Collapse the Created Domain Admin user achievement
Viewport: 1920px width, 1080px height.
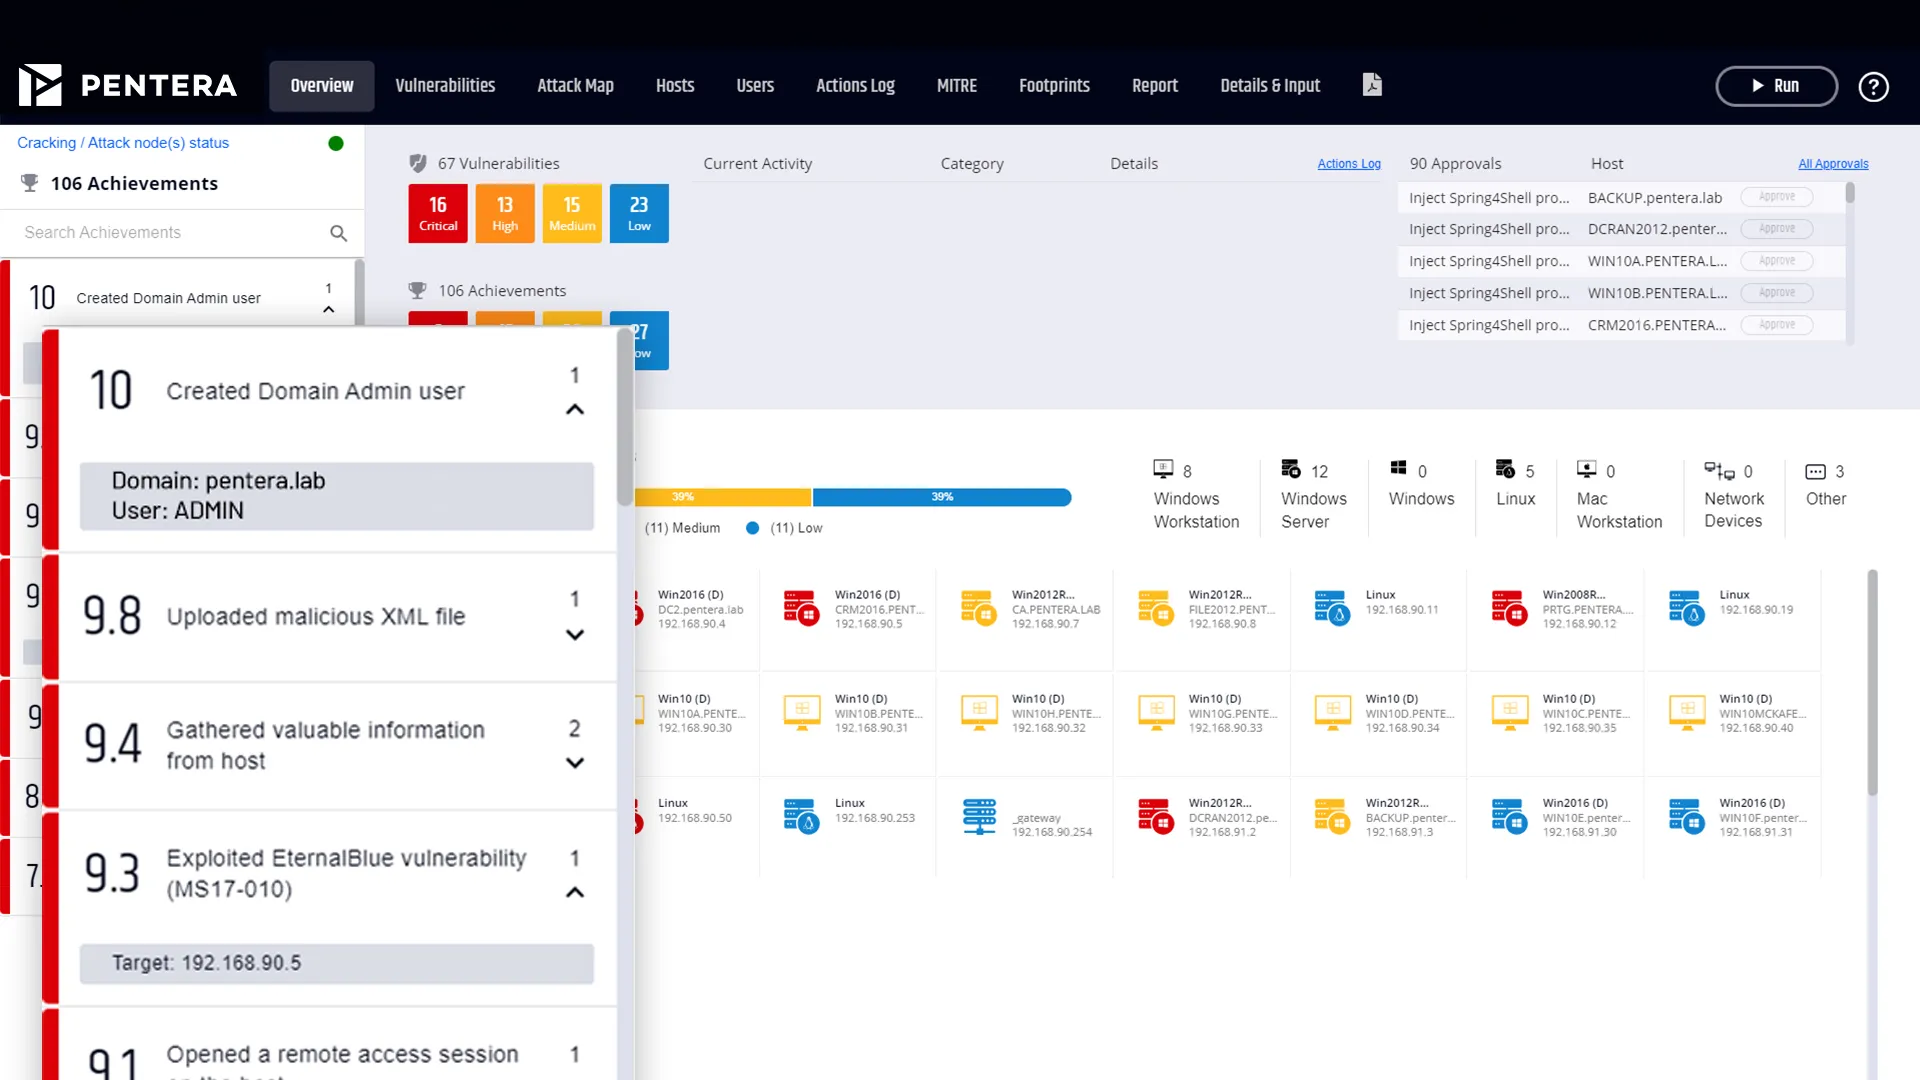pyautogui.click(x=575, y=409)
